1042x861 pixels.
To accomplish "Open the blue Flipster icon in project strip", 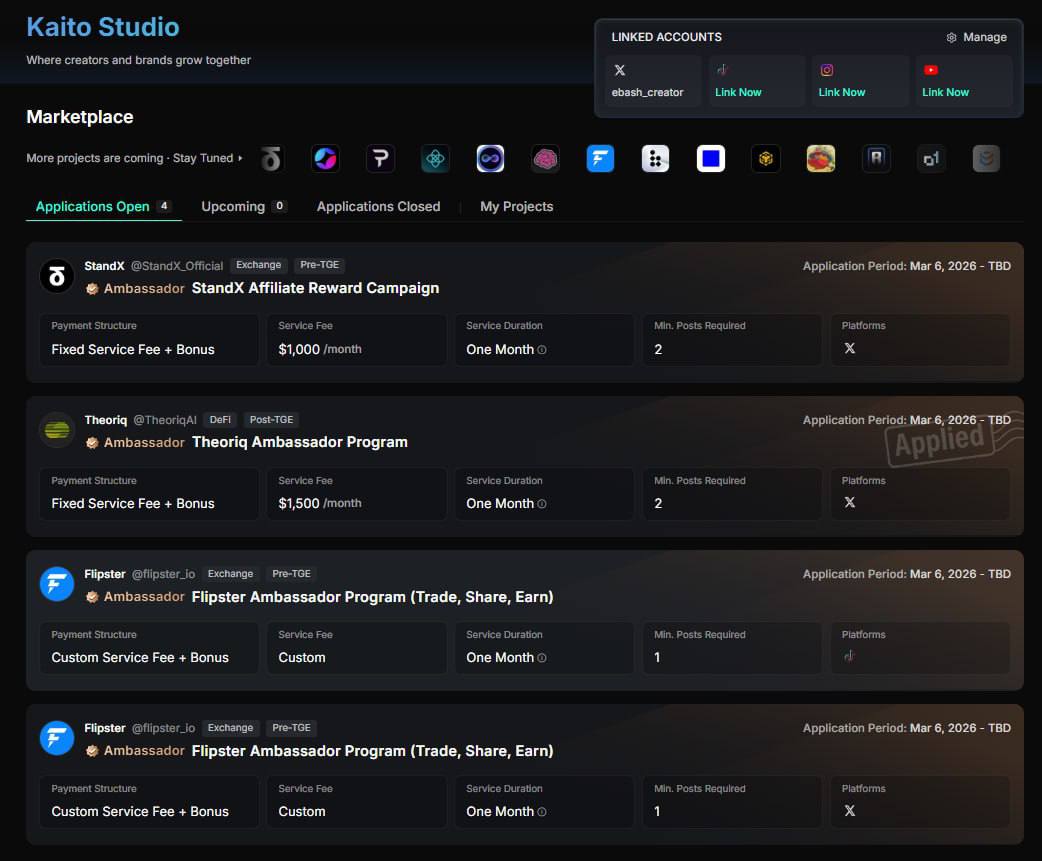I will (600, 159).
